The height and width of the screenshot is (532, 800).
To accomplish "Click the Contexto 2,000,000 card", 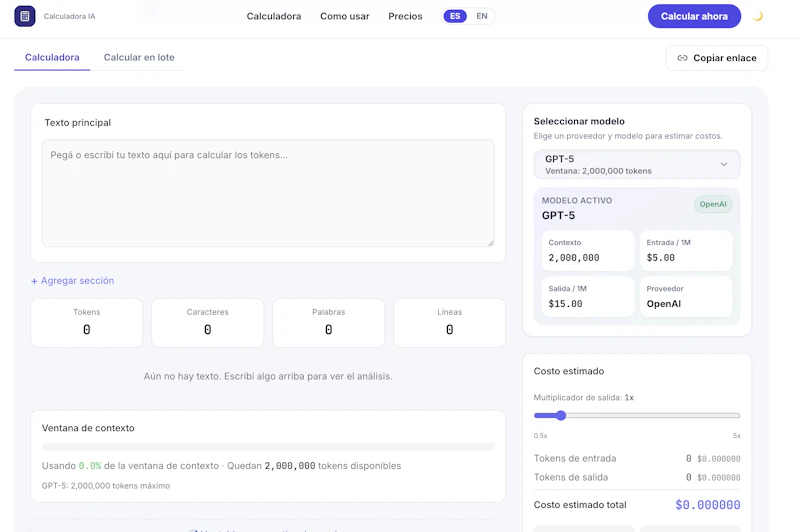I will point(588,250).
